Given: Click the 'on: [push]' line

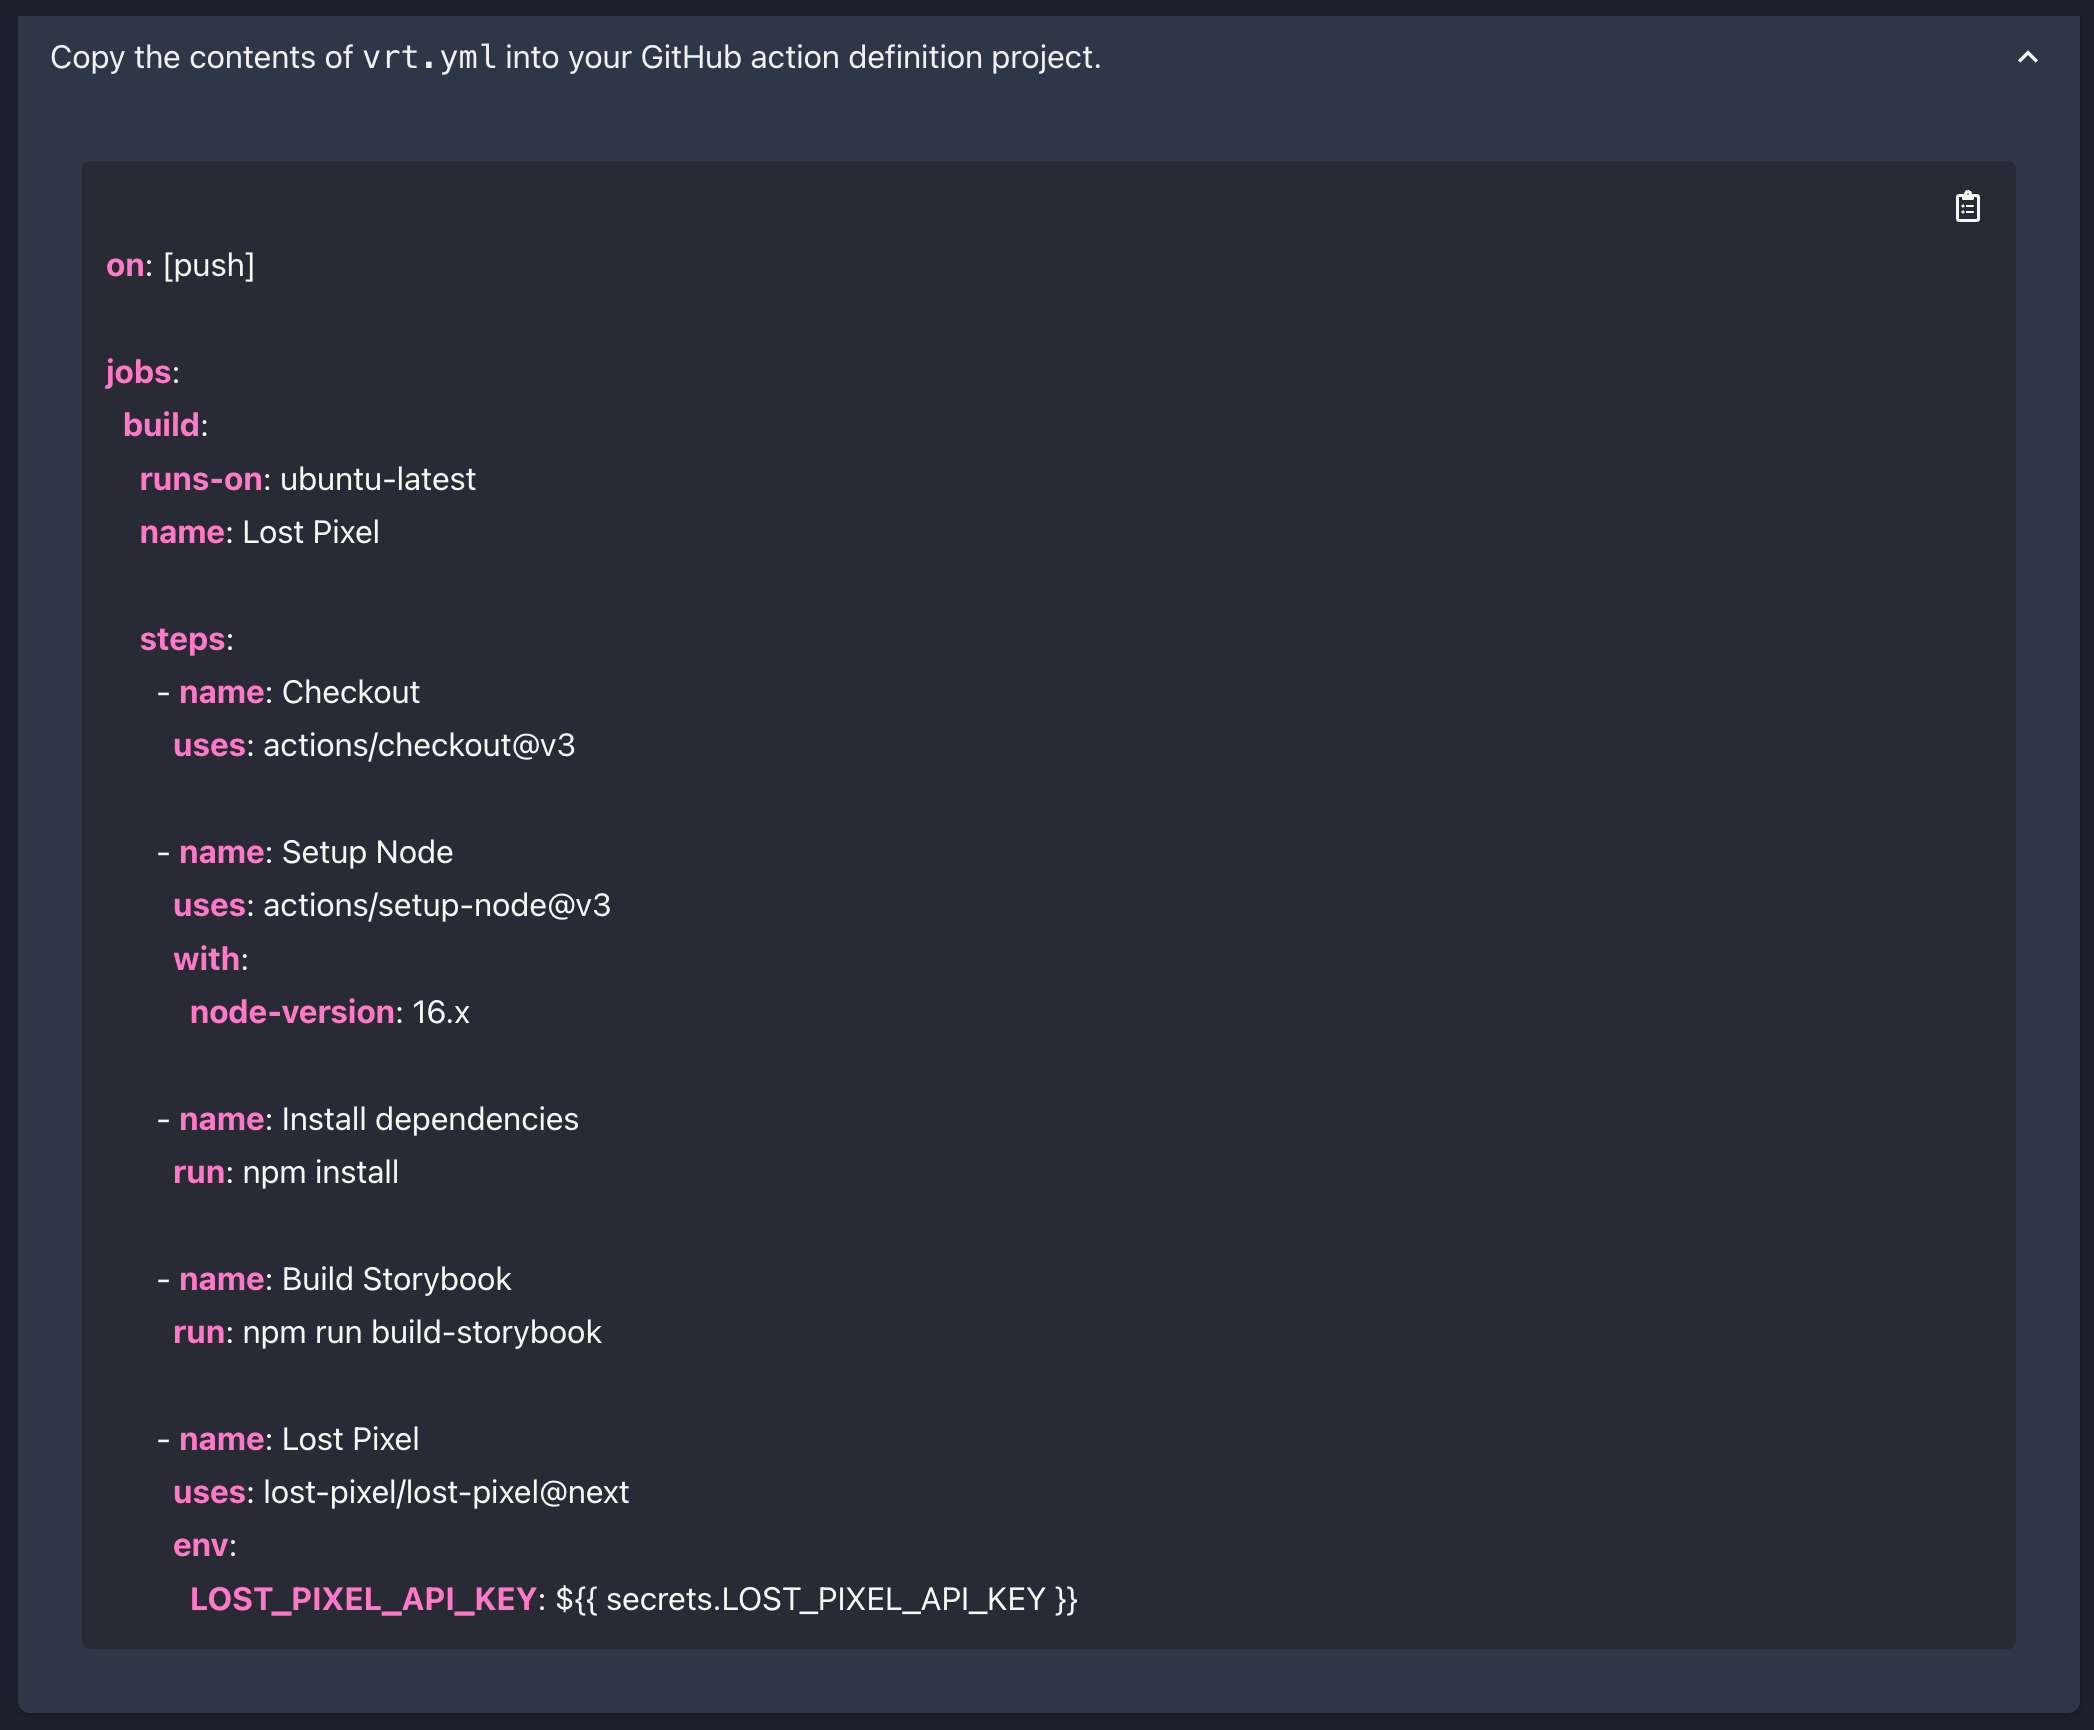Looking at the screenshot, I should click(x=181, y=266).
